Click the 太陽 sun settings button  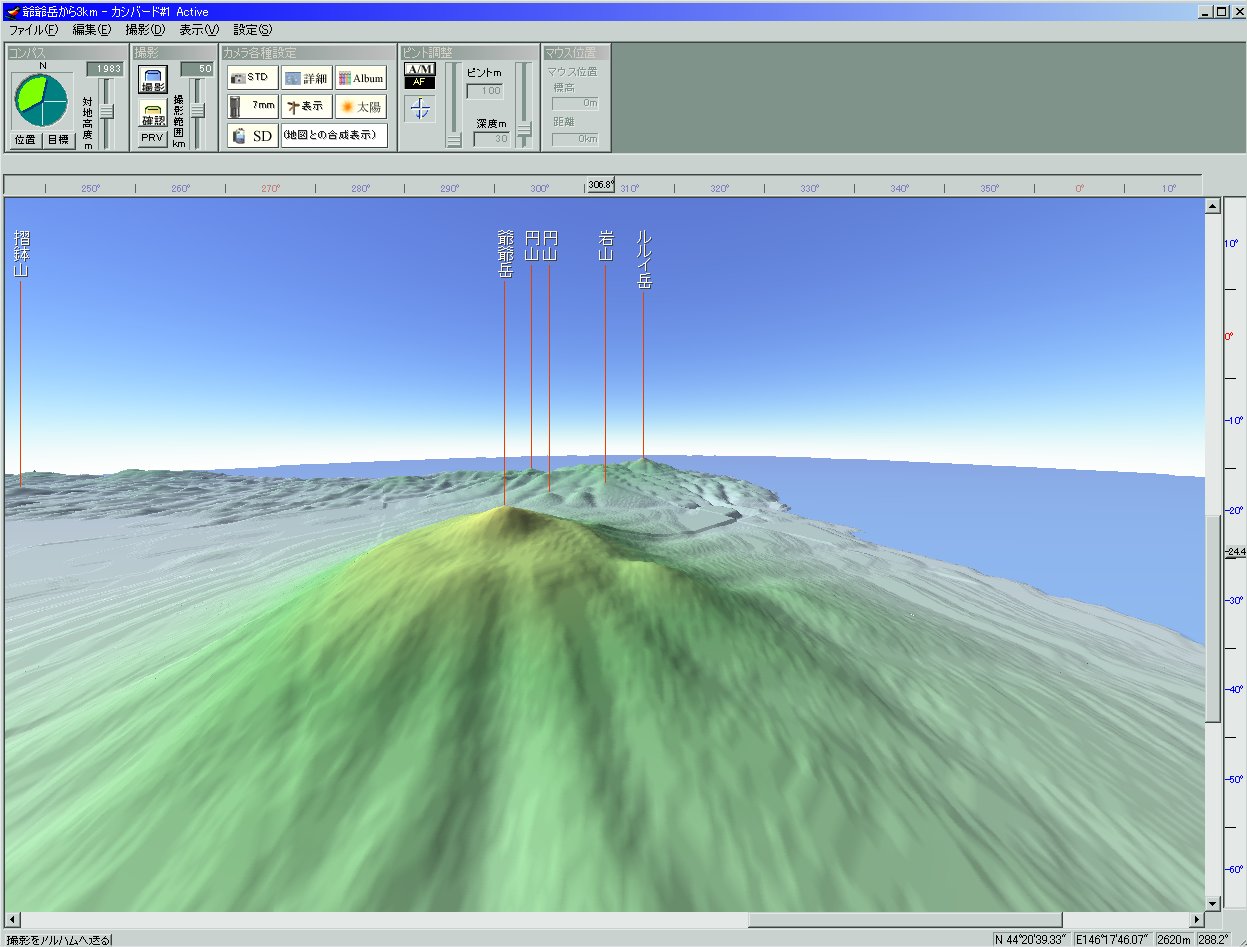click(x=361, y=106)
